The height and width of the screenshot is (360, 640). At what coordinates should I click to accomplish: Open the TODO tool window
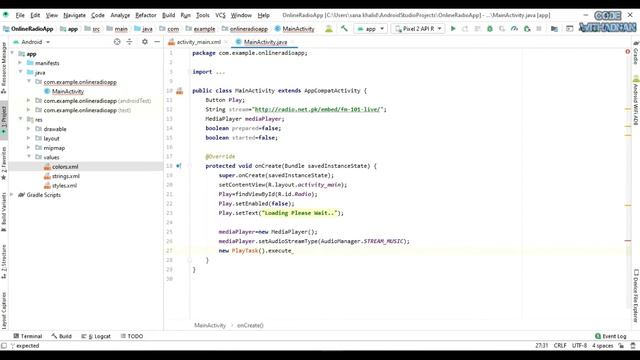click(x=132, y=336)
